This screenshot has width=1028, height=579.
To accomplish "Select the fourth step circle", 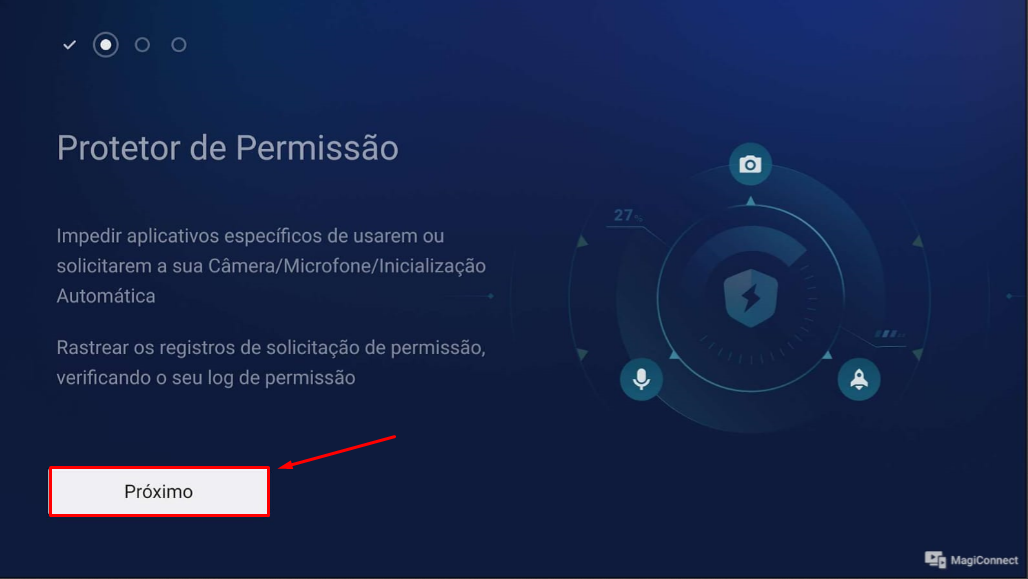I will (x=179, y=45).
